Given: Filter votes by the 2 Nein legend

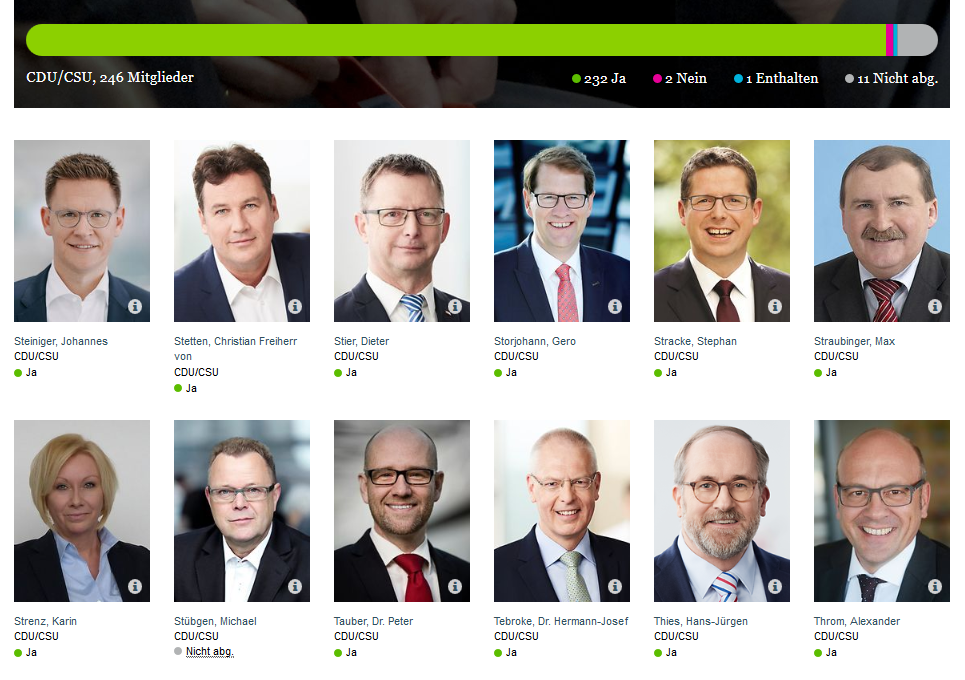Looking at the screenshot, I should tap(679, 79).
